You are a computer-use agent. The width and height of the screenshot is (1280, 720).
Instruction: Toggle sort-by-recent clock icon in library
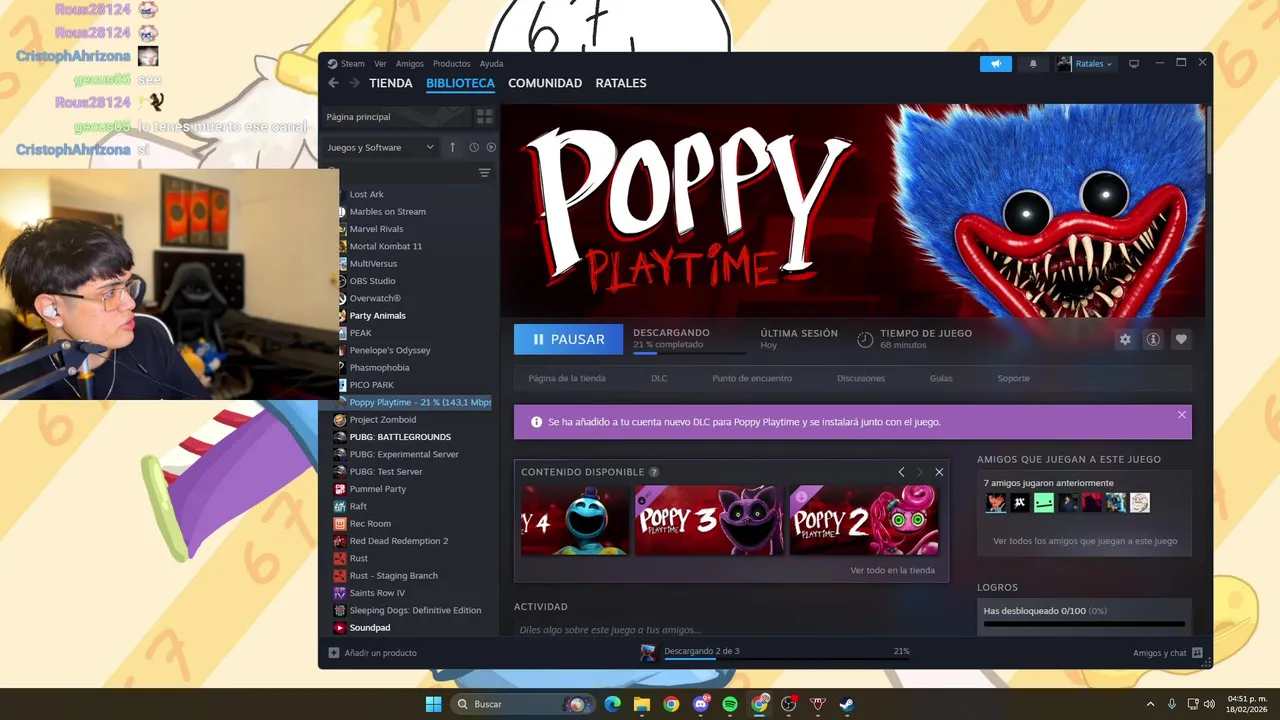[x=474, y=147]
